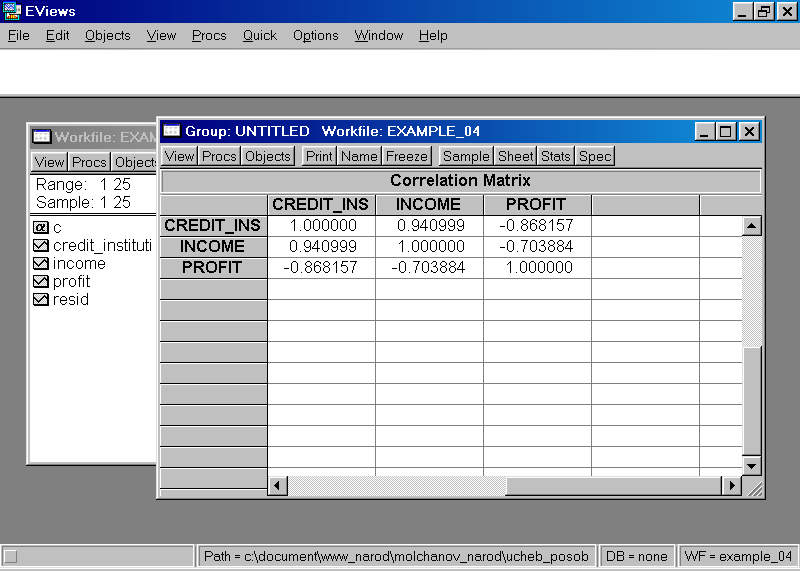Click Range: 1 25 in the Workfile window
800x571 pixels.
tap(83, 184)
